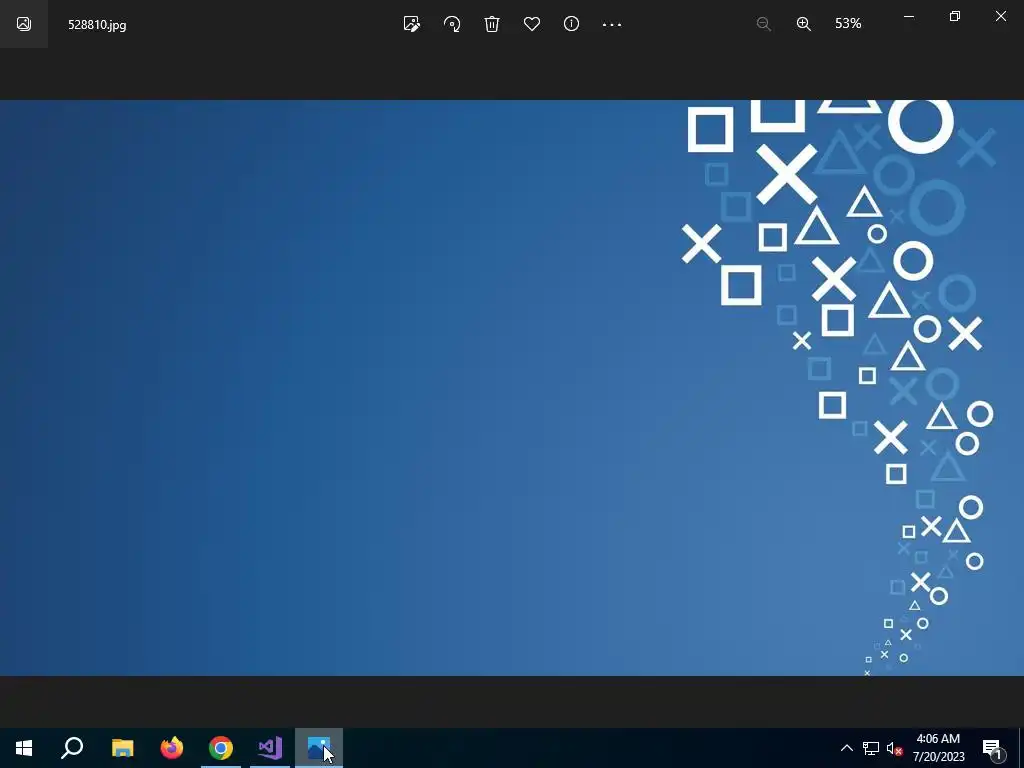The image size is (1024, 768).
Task: Click the 53% zoom level
Action: (848, 24)
